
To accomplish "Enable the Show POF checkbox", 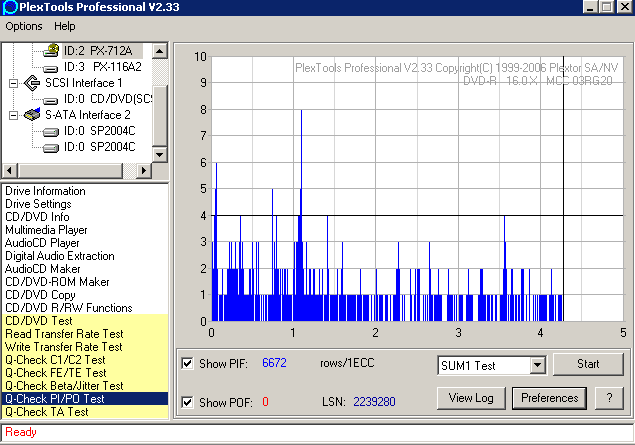I will (x=188, y=402).
